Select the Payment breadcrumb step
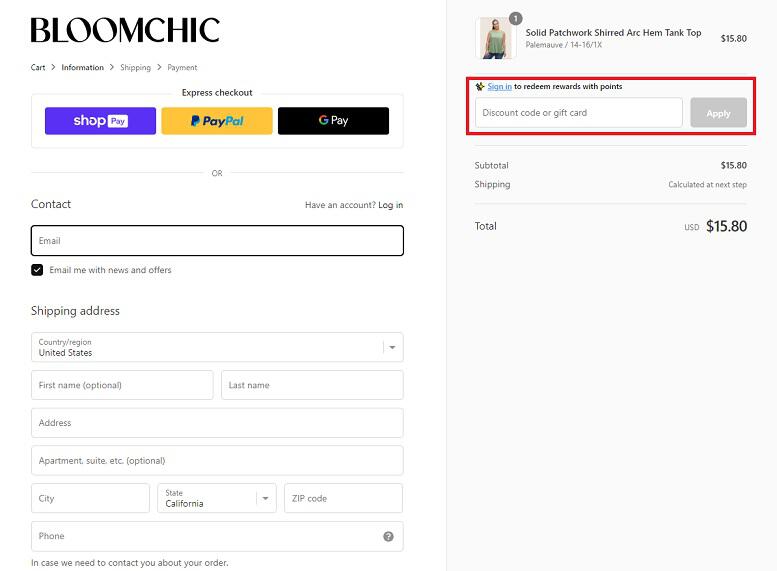This screenshot has height=571, width=777. point(182,67)
